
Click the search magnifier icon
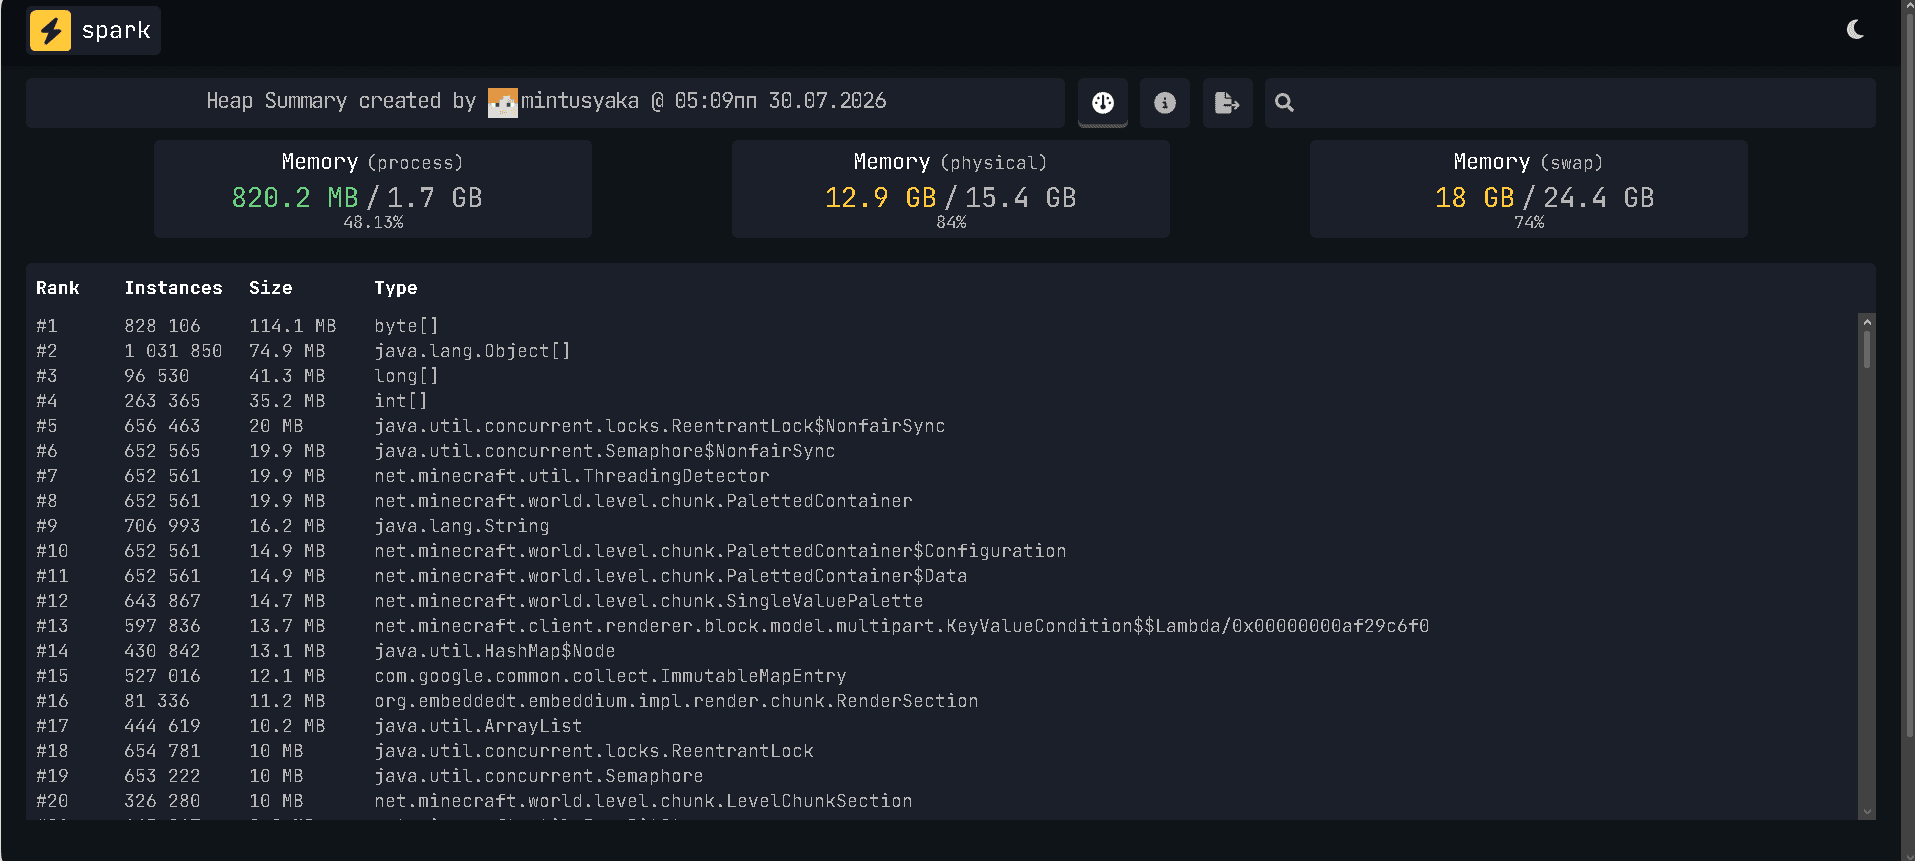(1285, 102)
